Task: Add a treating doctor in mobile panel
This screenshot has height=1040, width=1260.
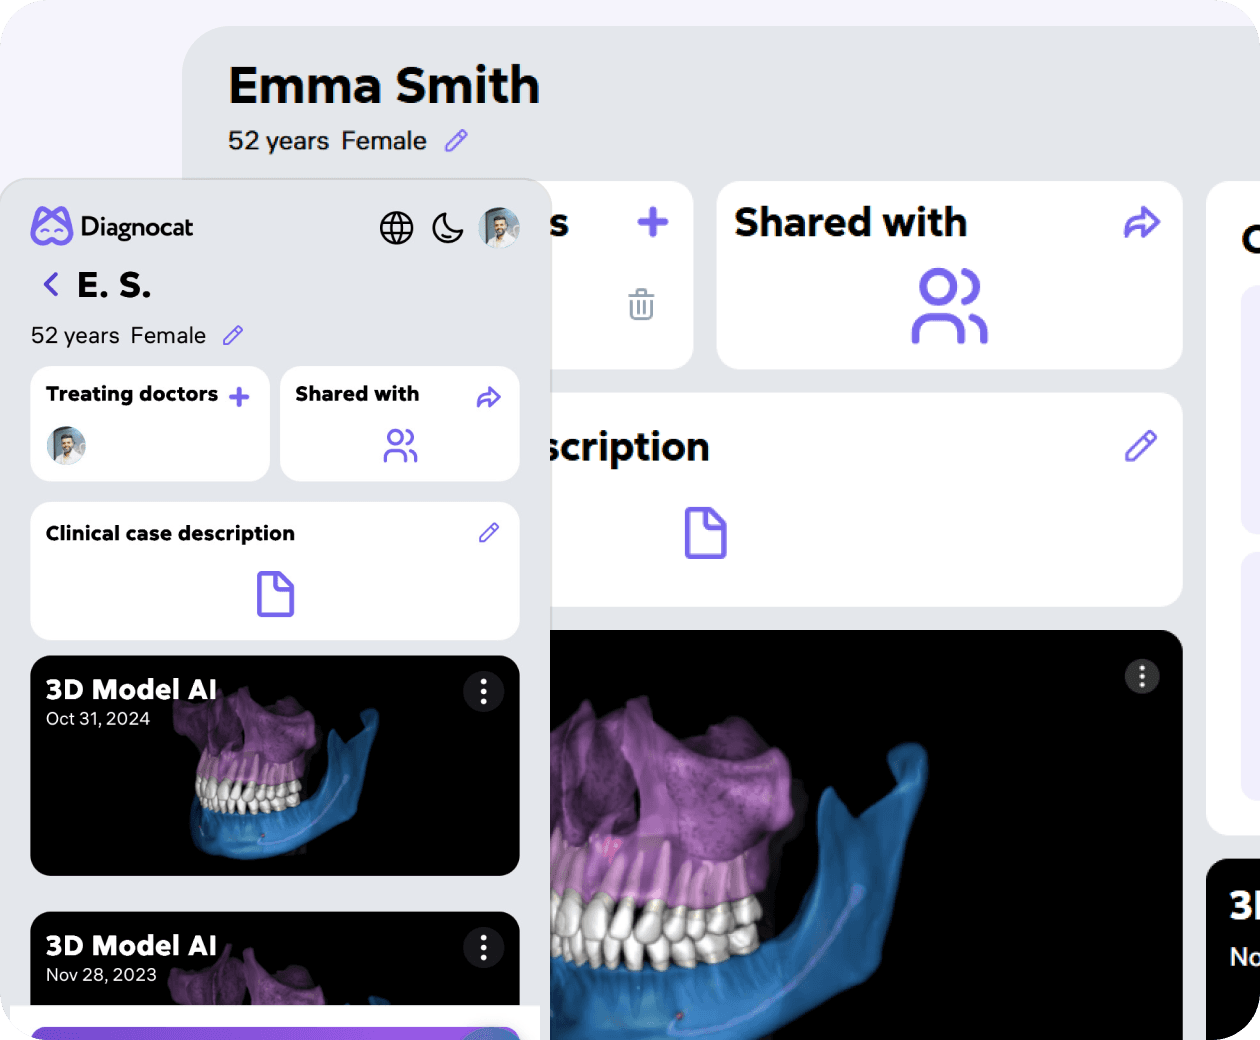Action: point(239,397)
